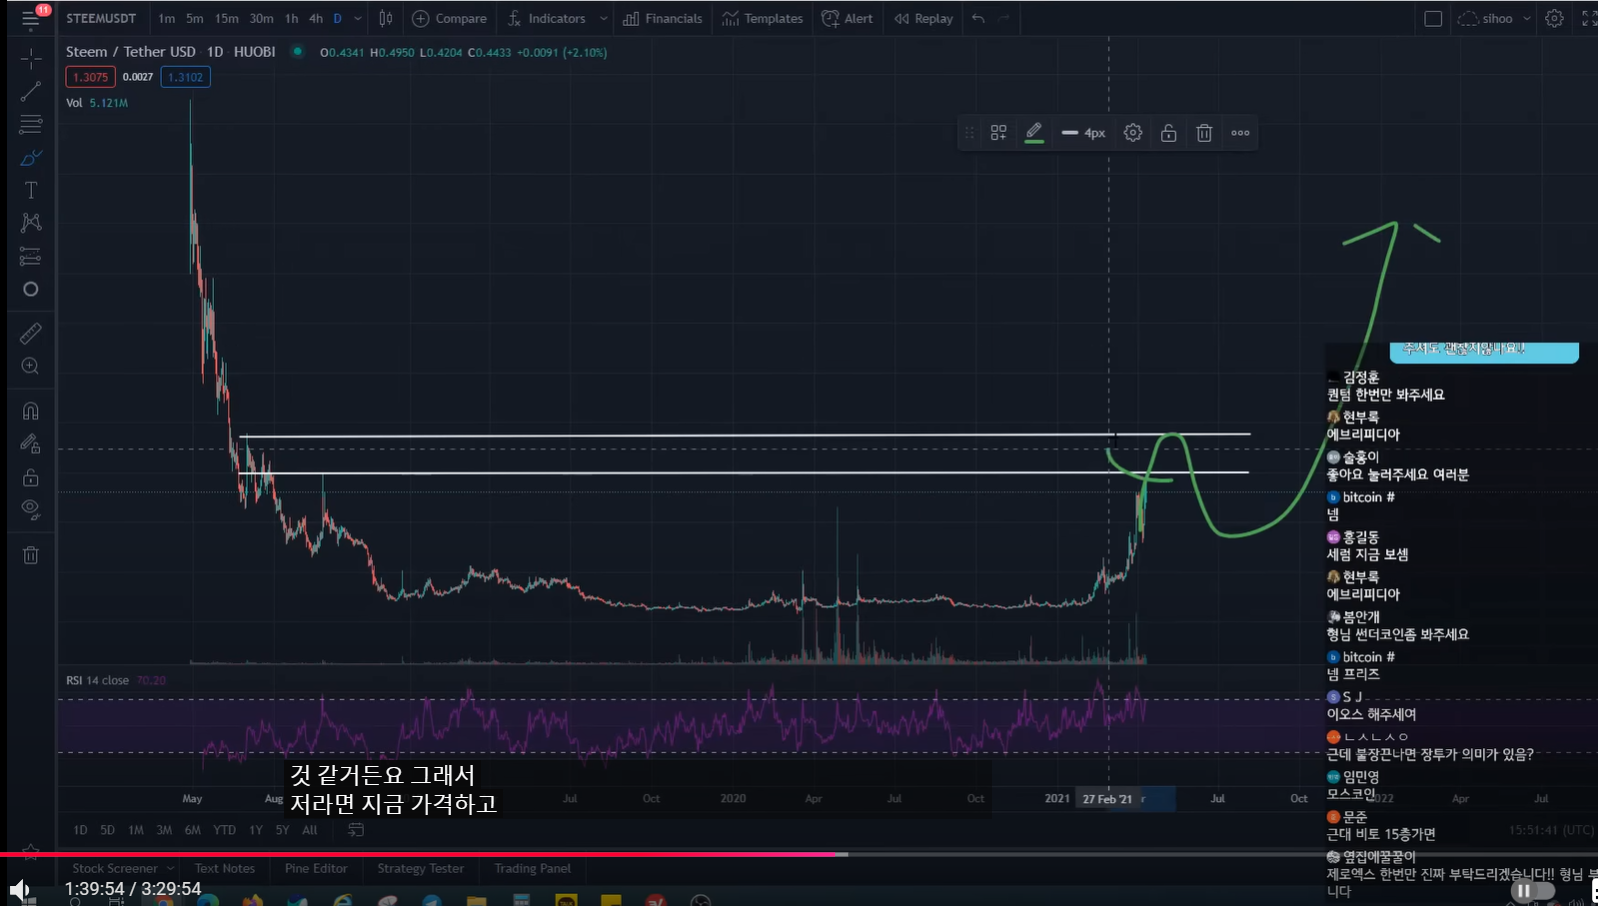Select the D daily interval
The height and width of the screenshot is (906, 1598).
pyautogui.click(x=337, y=18)
